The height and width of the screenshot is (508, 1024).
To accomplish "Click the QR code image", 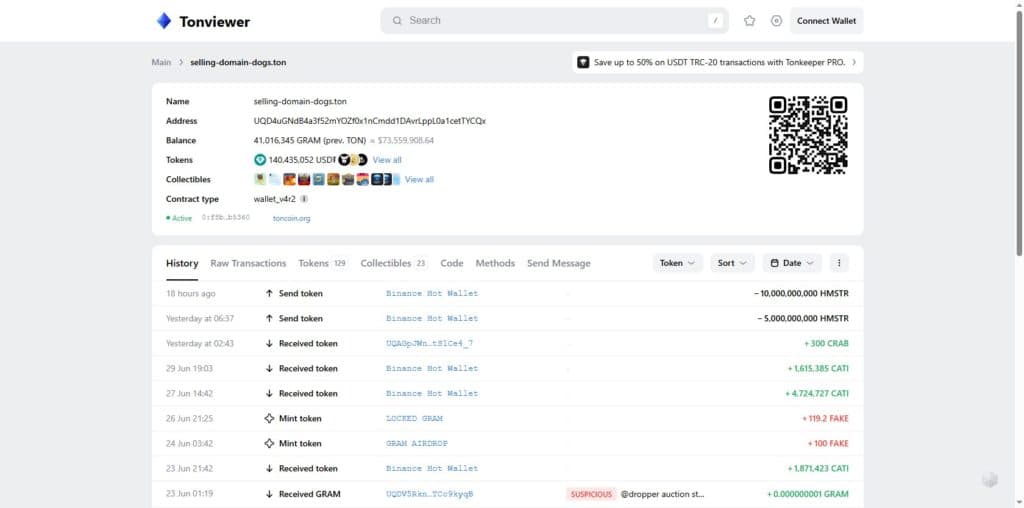I will coord(808,135).
